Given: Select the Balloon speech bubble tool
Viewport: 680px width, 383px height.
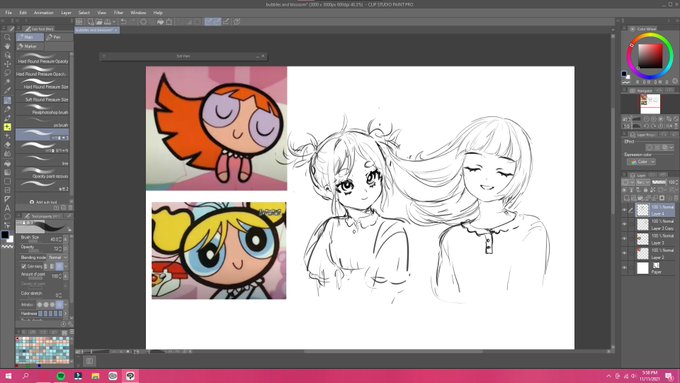Looking at the screenshot, I should (x=7, y=216).
